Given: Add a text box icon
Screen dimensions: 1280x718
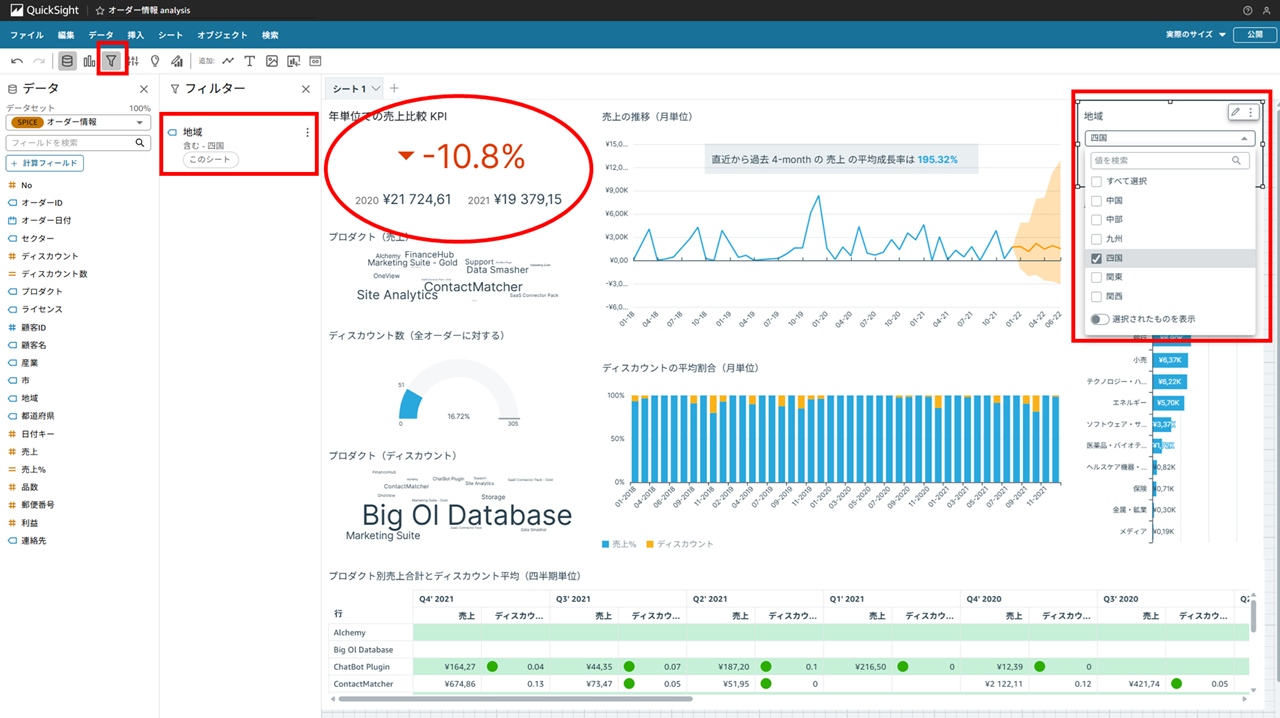Looking at the screenshot, I should [250, 61].
